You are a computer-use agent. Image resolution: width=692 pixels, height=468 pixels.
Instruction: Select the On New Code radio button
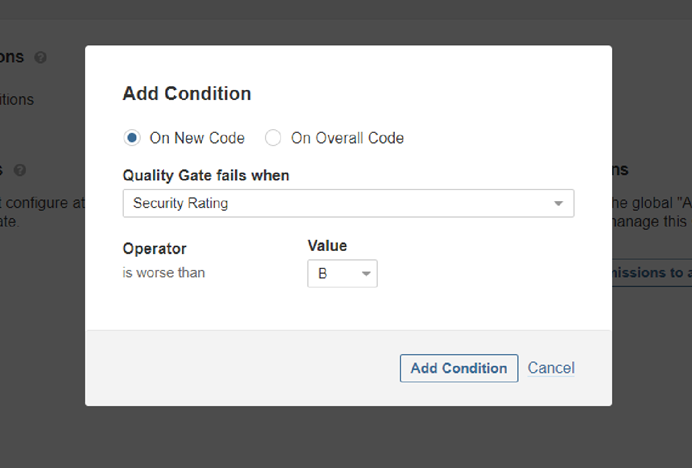click(132, 138)
